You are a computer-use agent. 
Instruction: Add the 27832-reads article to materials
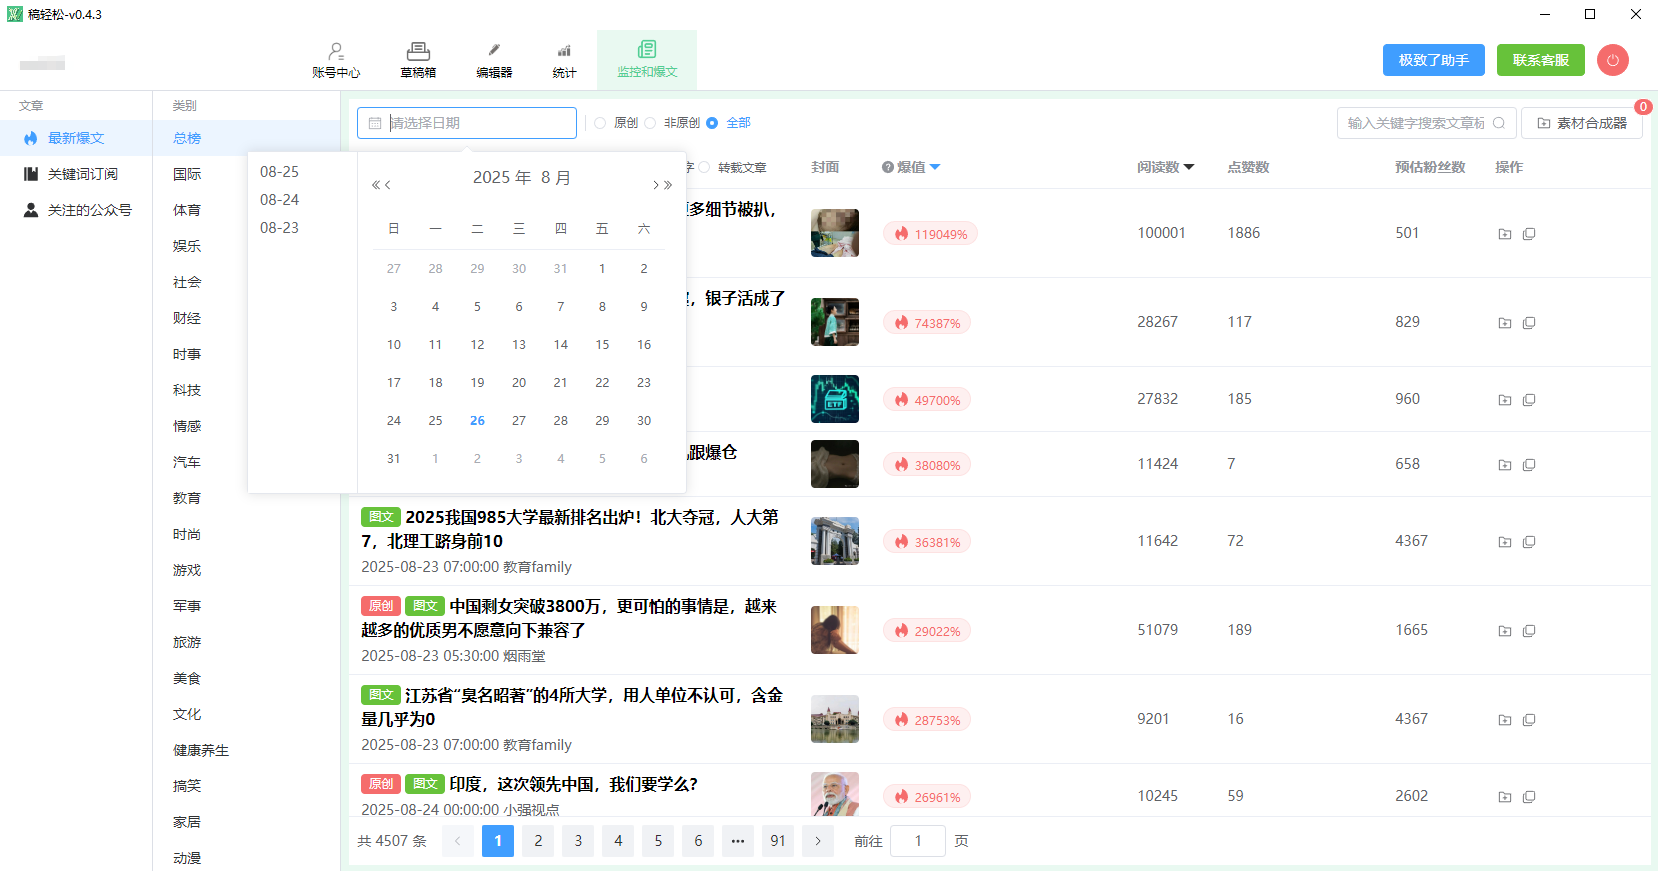(x=1504, y=400)
